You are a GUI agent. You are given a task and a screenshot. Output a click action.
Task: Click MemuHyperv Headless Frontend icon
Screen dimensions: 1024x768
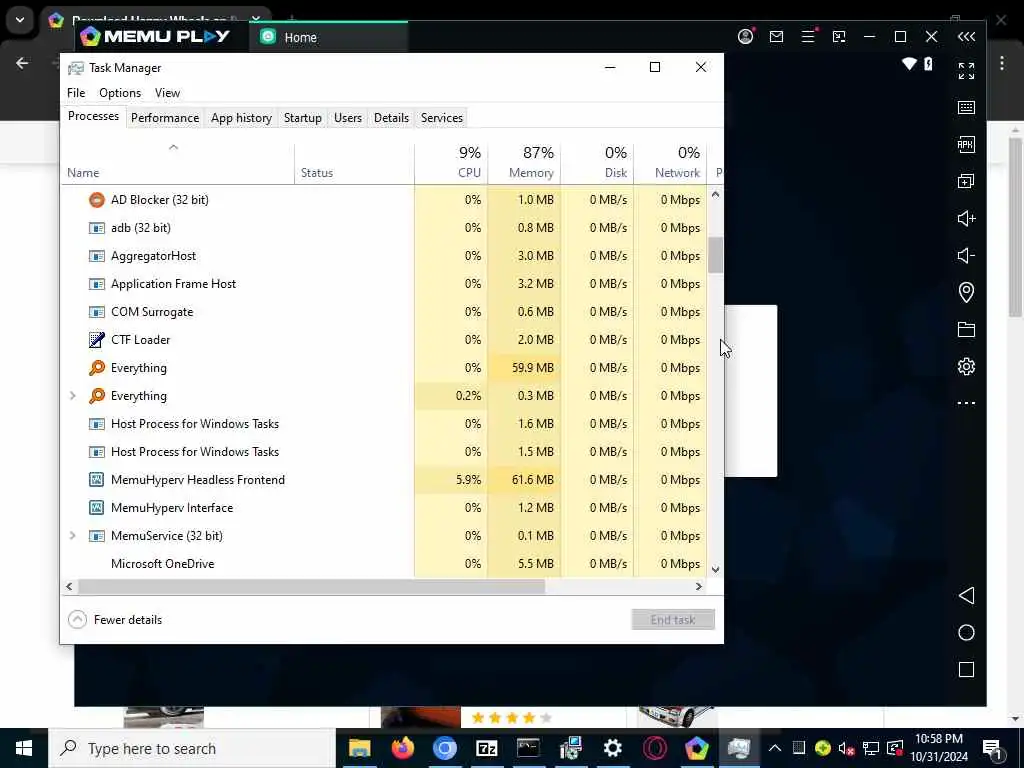pyautogui.click(x=97, y=480)
